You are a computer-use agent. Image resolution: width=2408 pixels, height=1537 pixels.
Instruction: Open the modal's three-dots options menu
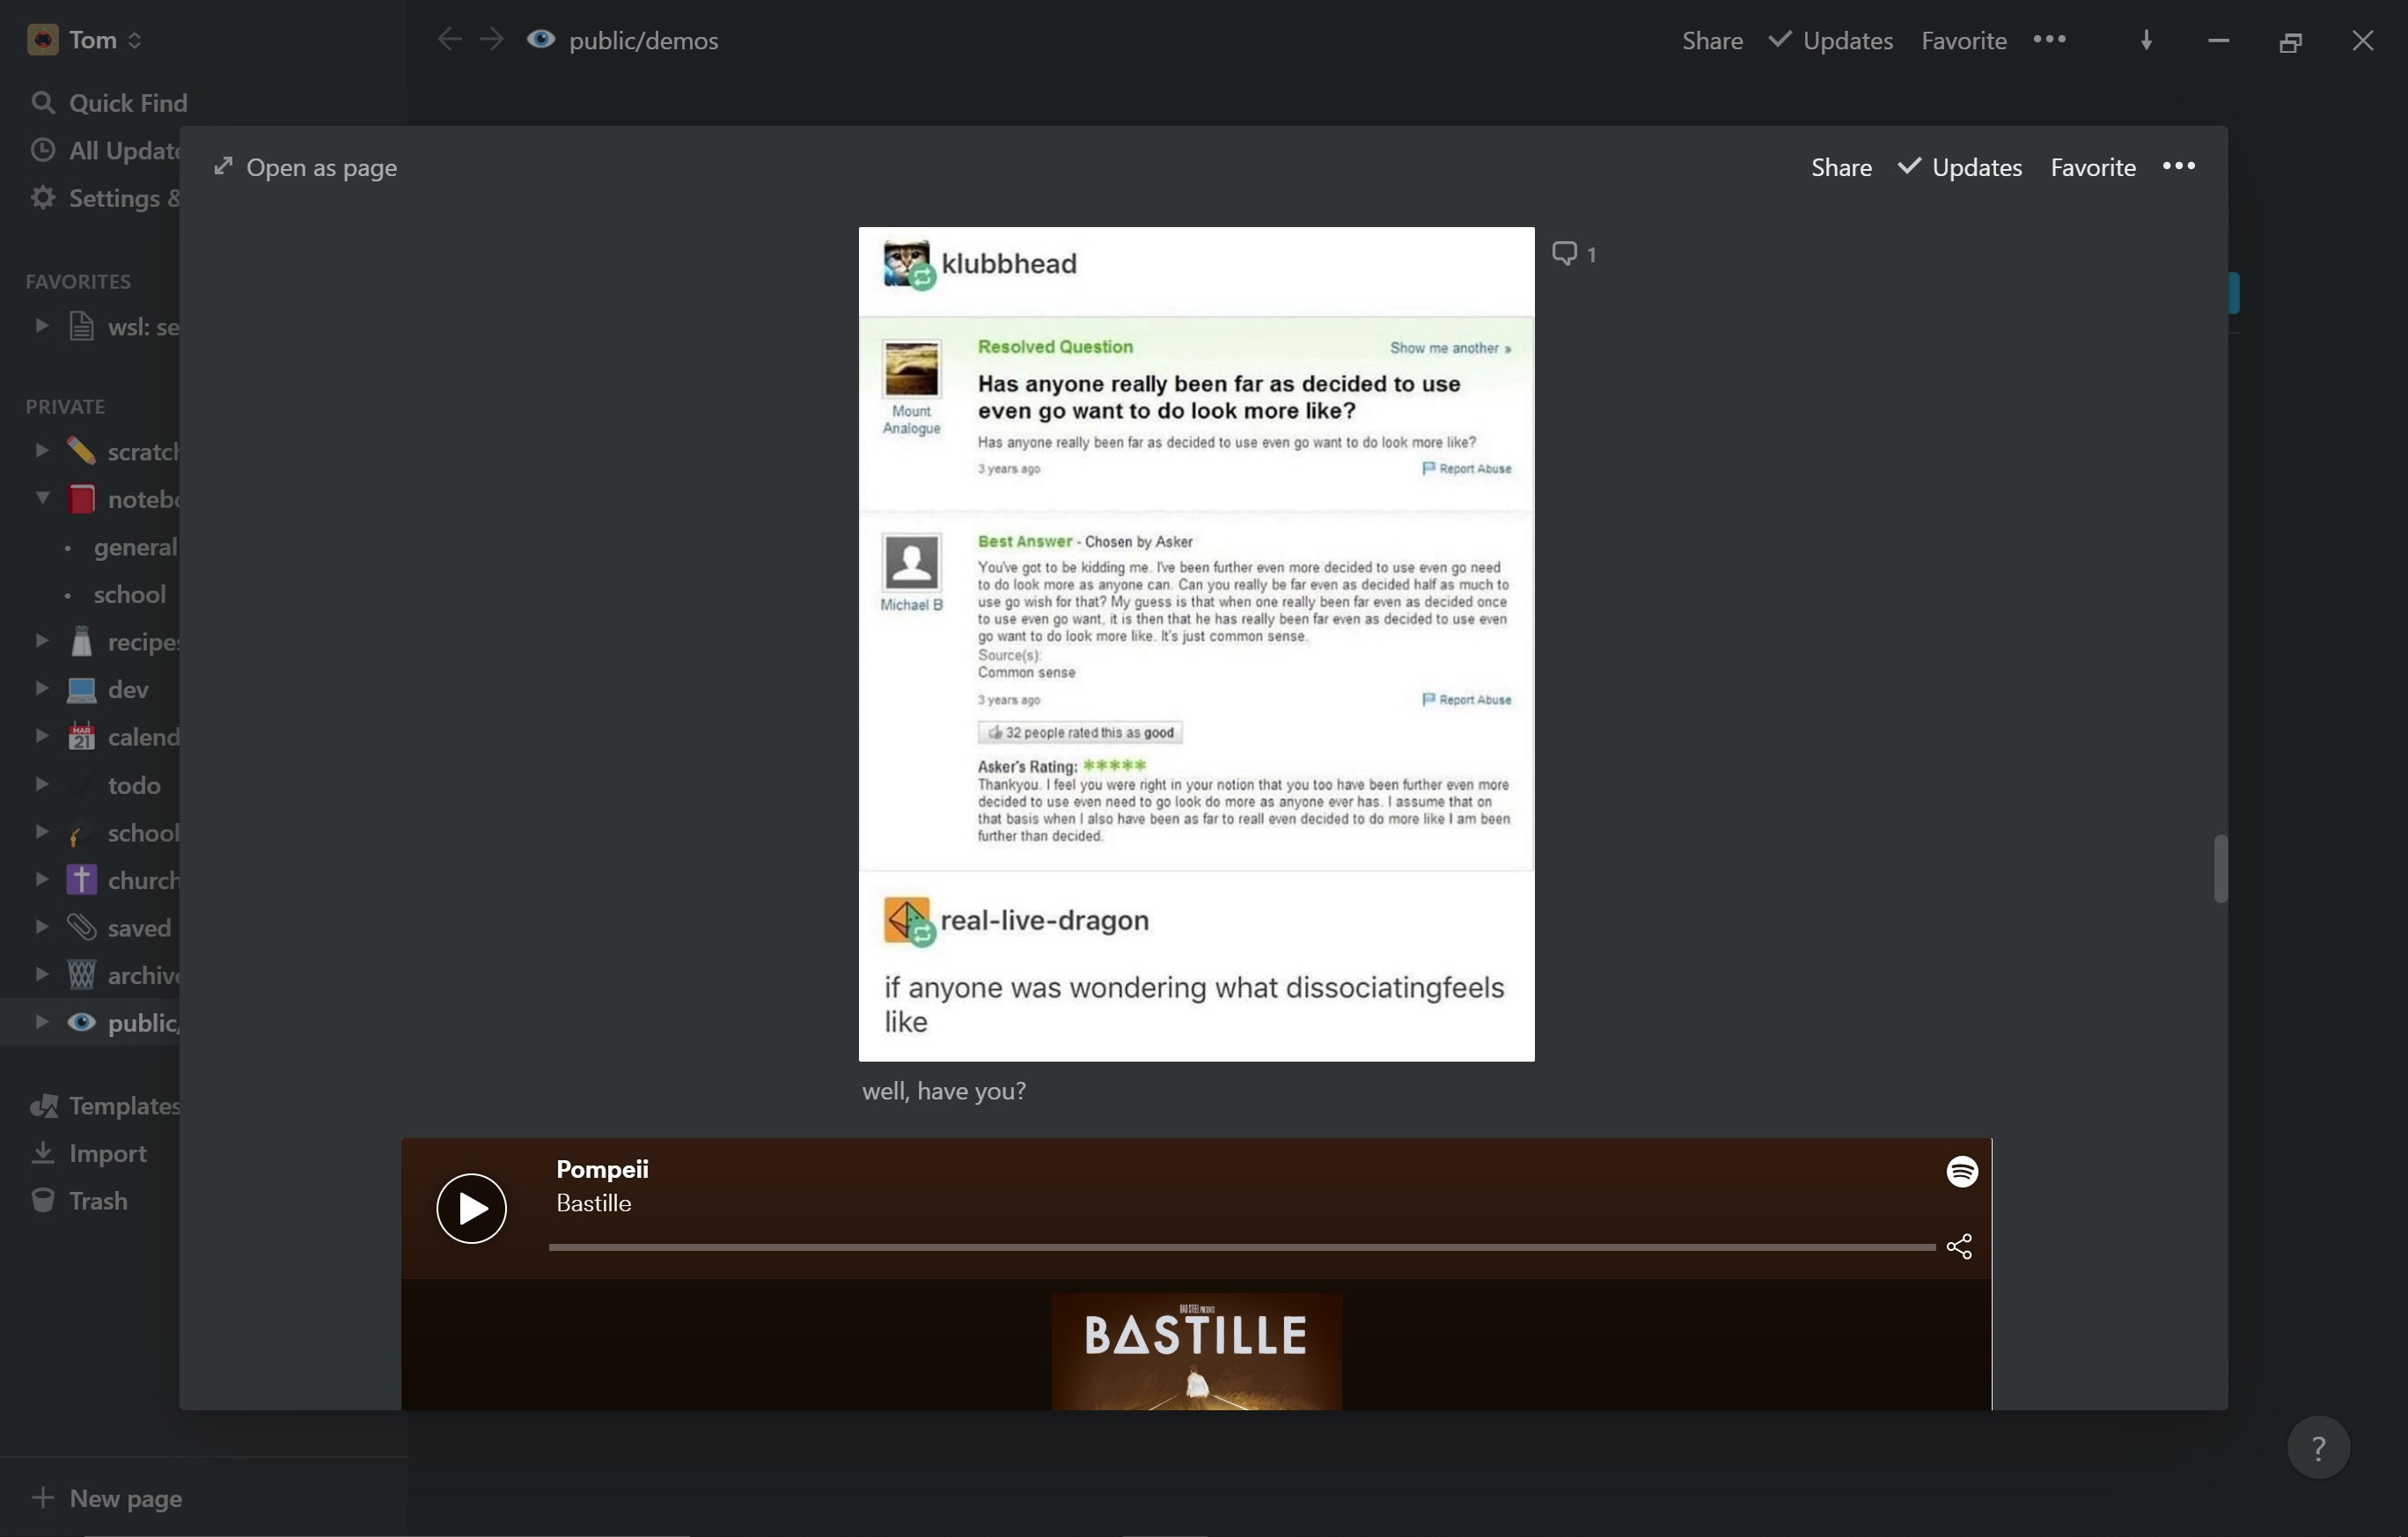click(x=2178, y=166)
